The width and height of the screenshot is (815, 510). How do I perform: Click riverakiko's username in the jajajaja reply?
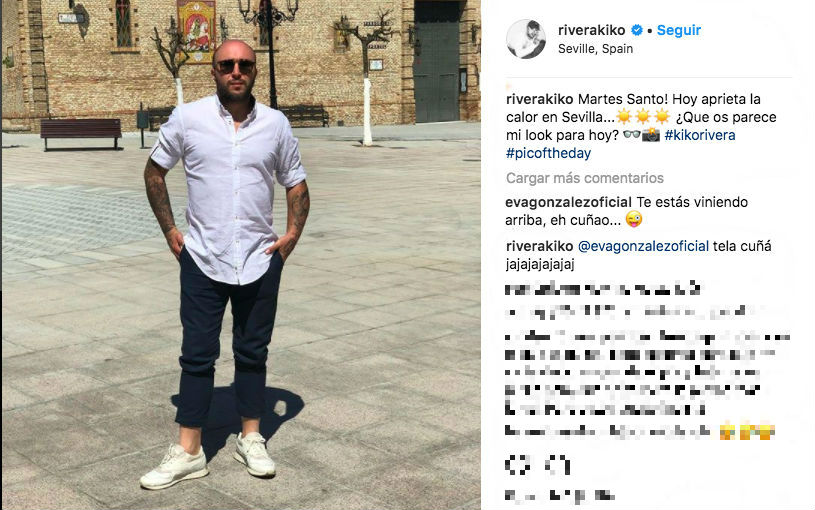(x=540, y=246)
